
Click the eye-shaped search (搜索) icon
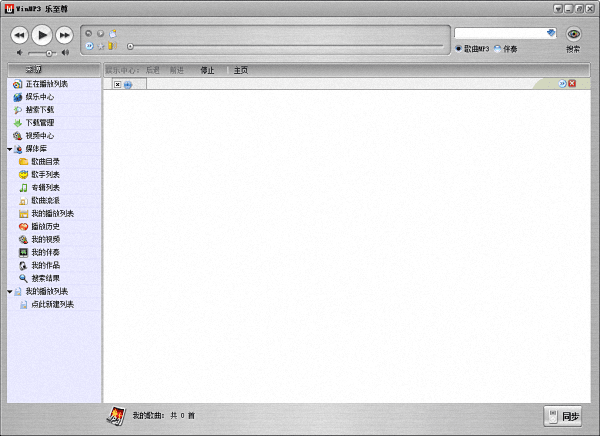[573, 34]
